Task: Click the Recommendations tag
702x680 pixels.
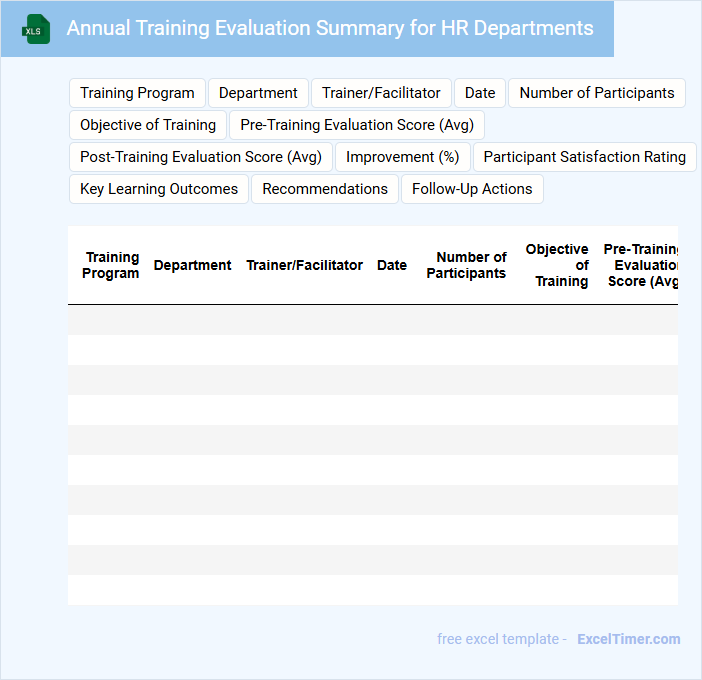Action: (x=325, y=189)
